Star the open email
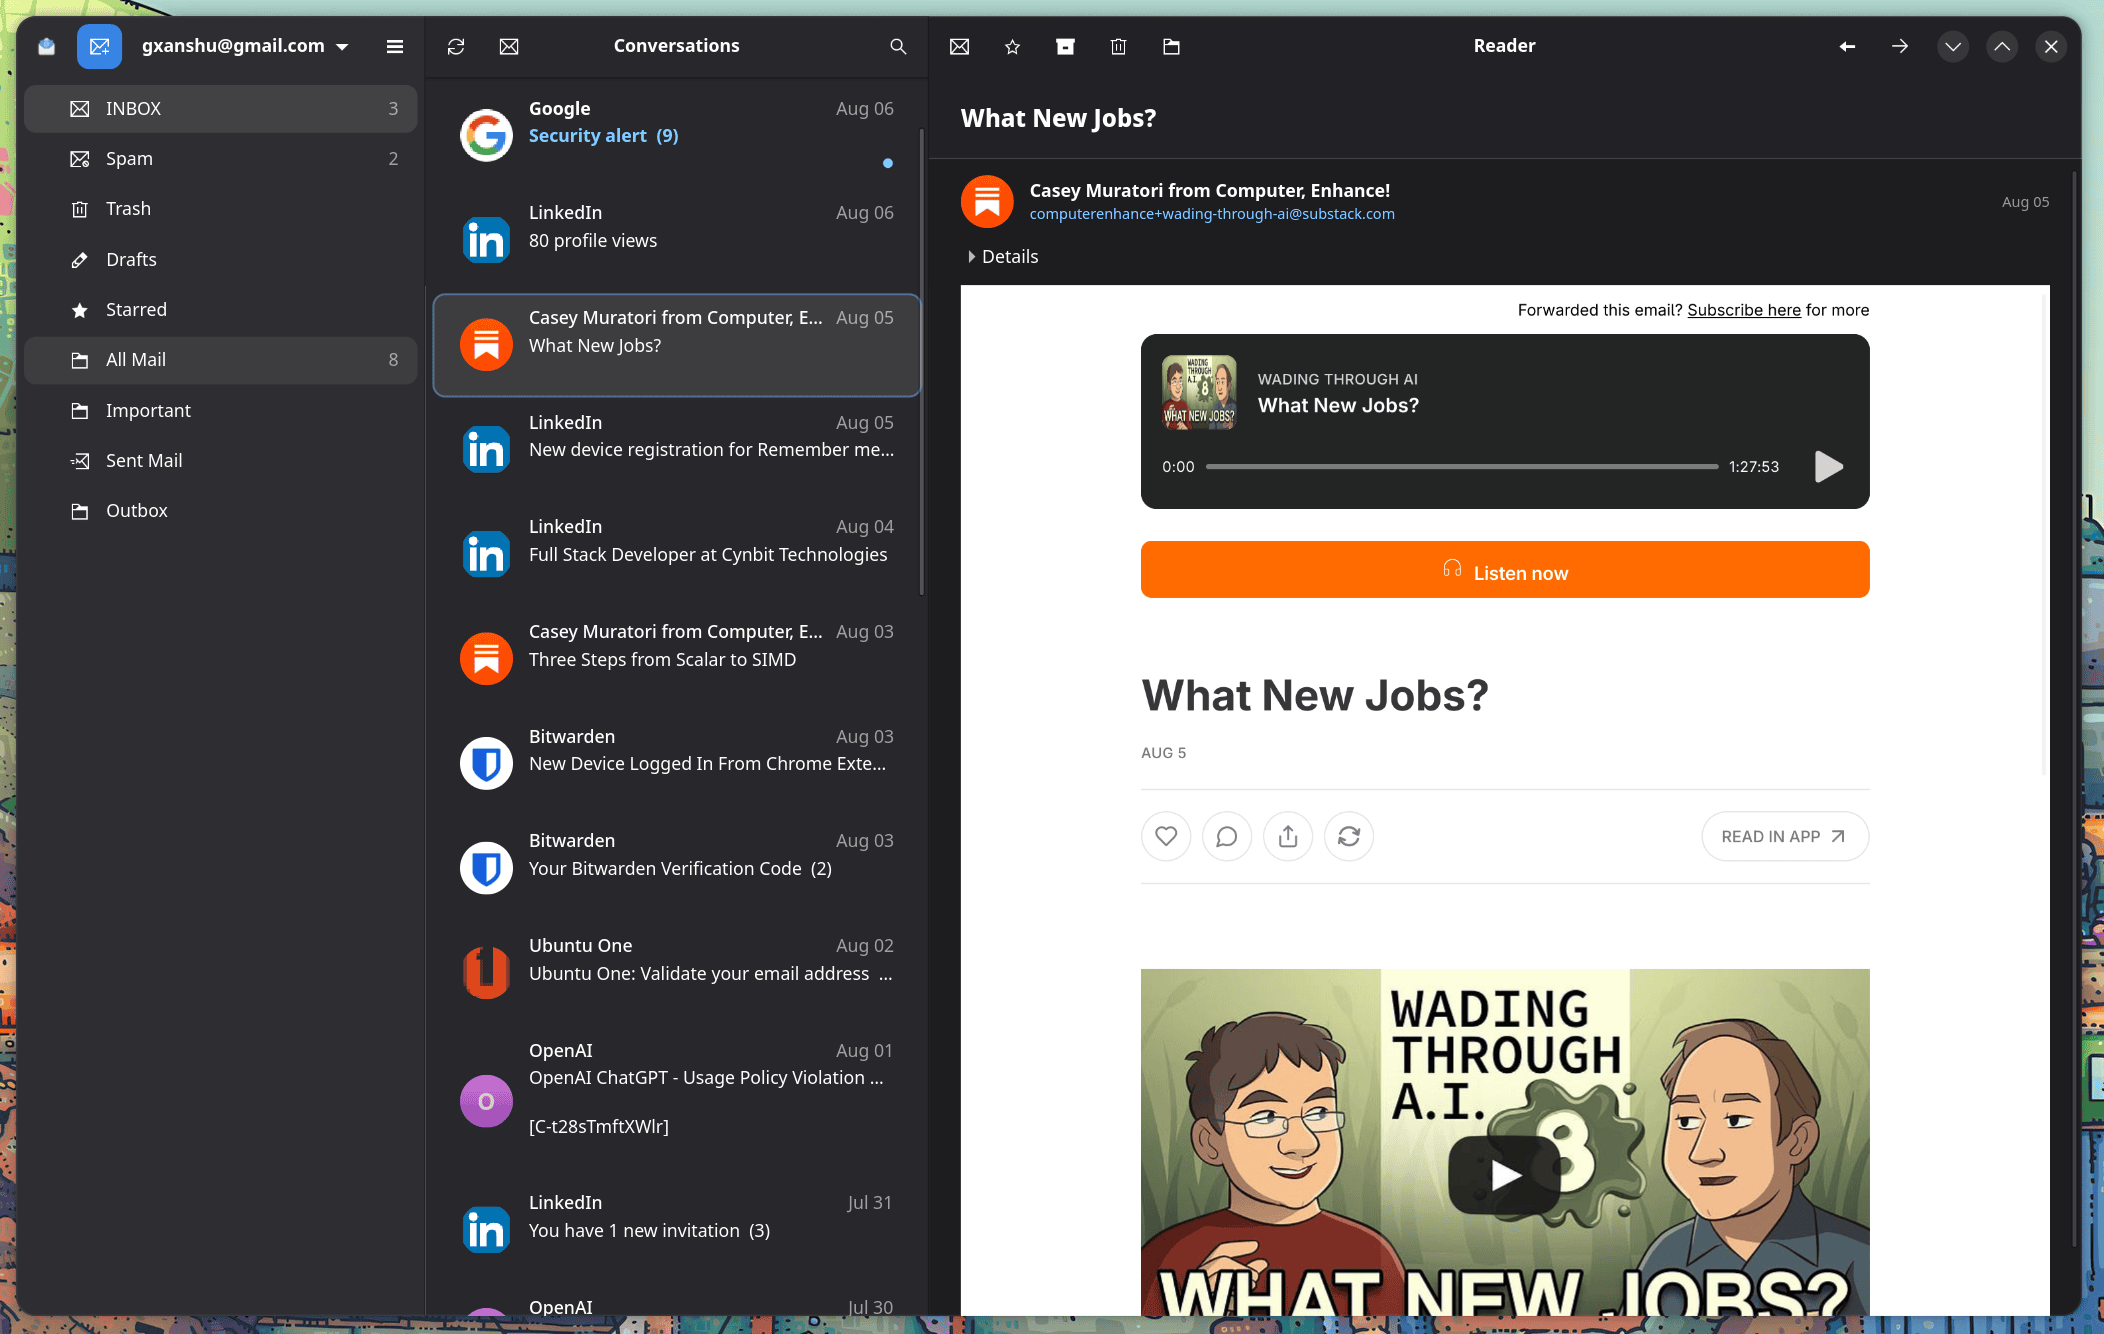Viewport: 2104px width, 1334px height. pyautogui.click(x=1012, y=46)
